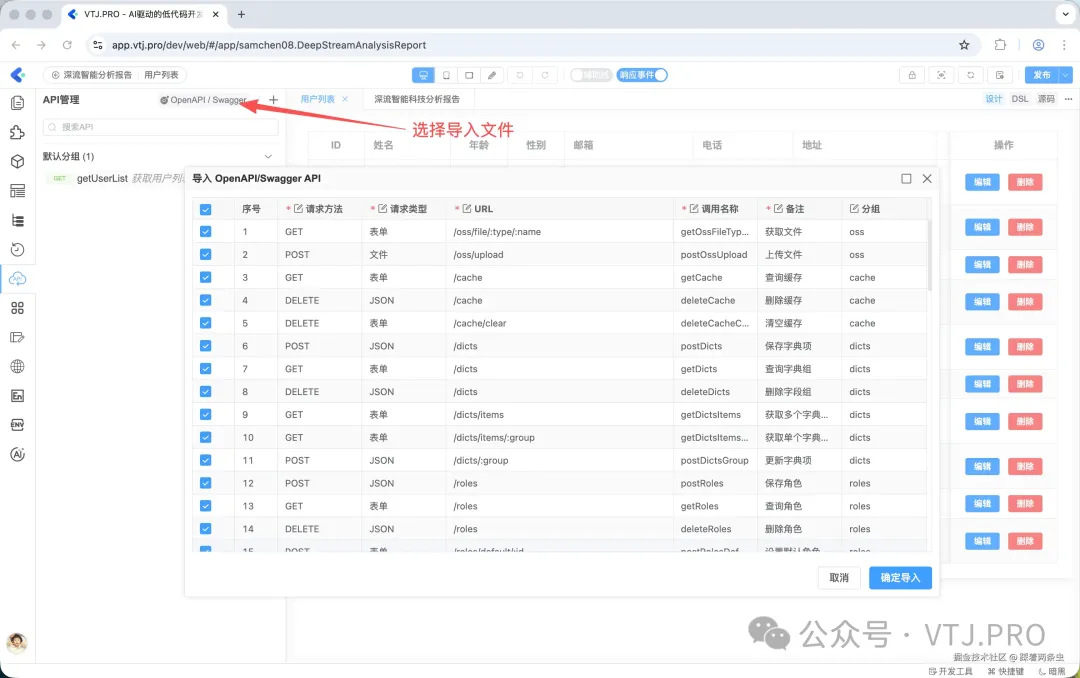Open the layout templates sidebar icon

(x=18, y=191)
